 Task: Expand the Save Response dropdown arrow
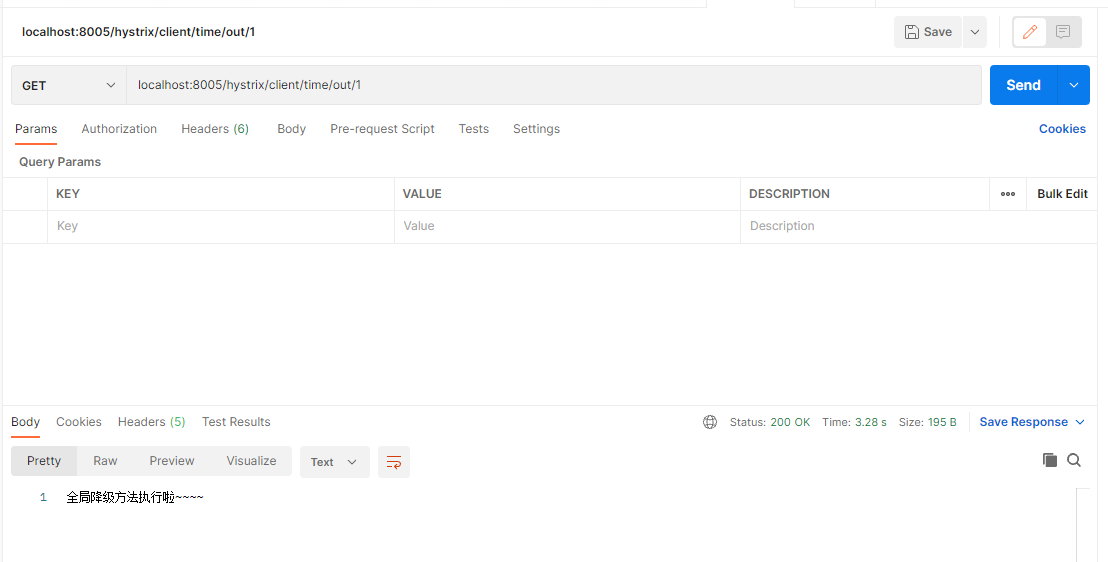click(x=1080, y=422)
